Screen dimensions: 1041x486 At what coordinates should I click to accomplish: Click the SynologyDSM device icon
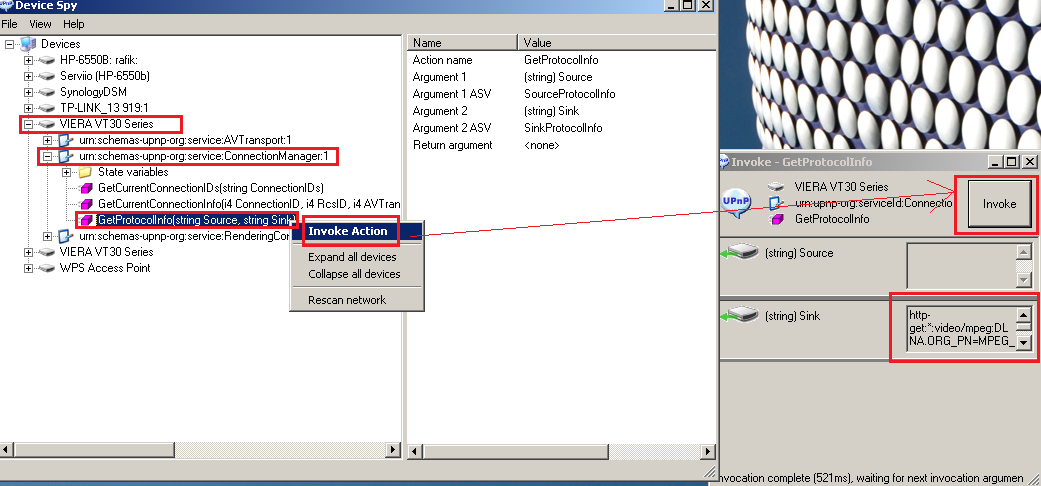(x=46, y=92)
